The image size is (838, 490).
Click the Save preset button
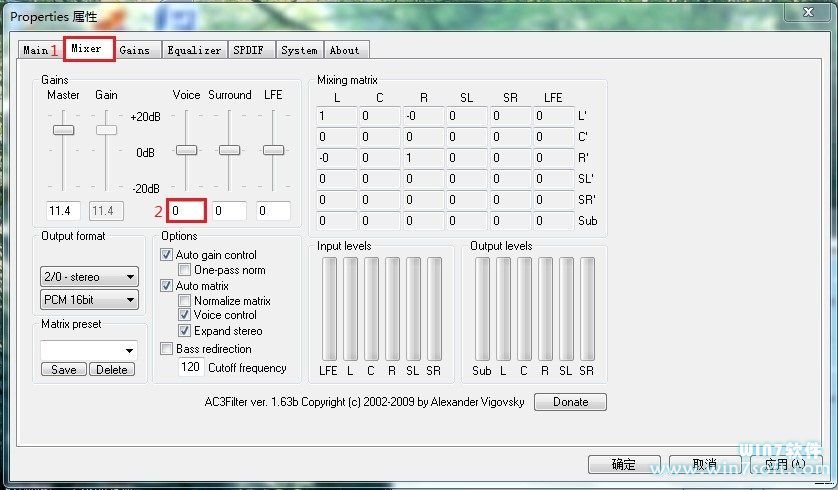coord(64,370)
